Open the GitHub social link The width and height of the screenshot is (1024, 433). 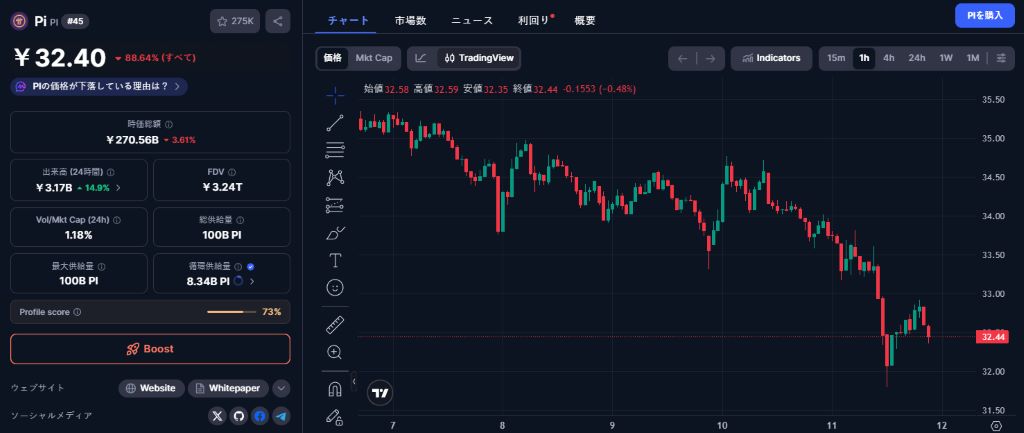[x=238, y=415]
